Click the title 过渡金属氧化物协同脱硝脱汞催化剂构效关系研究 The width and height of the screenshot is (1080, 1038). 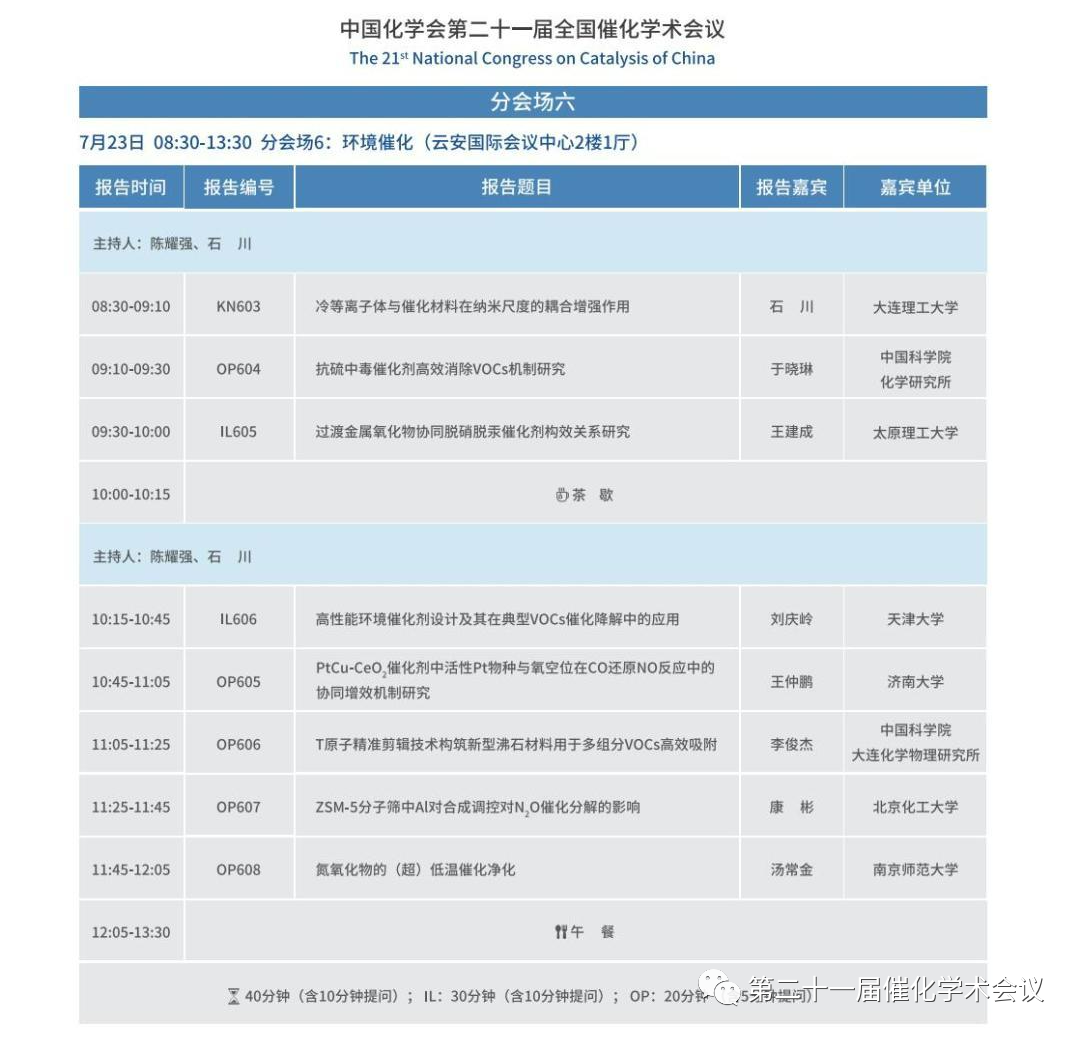click(x=472, y=432)
